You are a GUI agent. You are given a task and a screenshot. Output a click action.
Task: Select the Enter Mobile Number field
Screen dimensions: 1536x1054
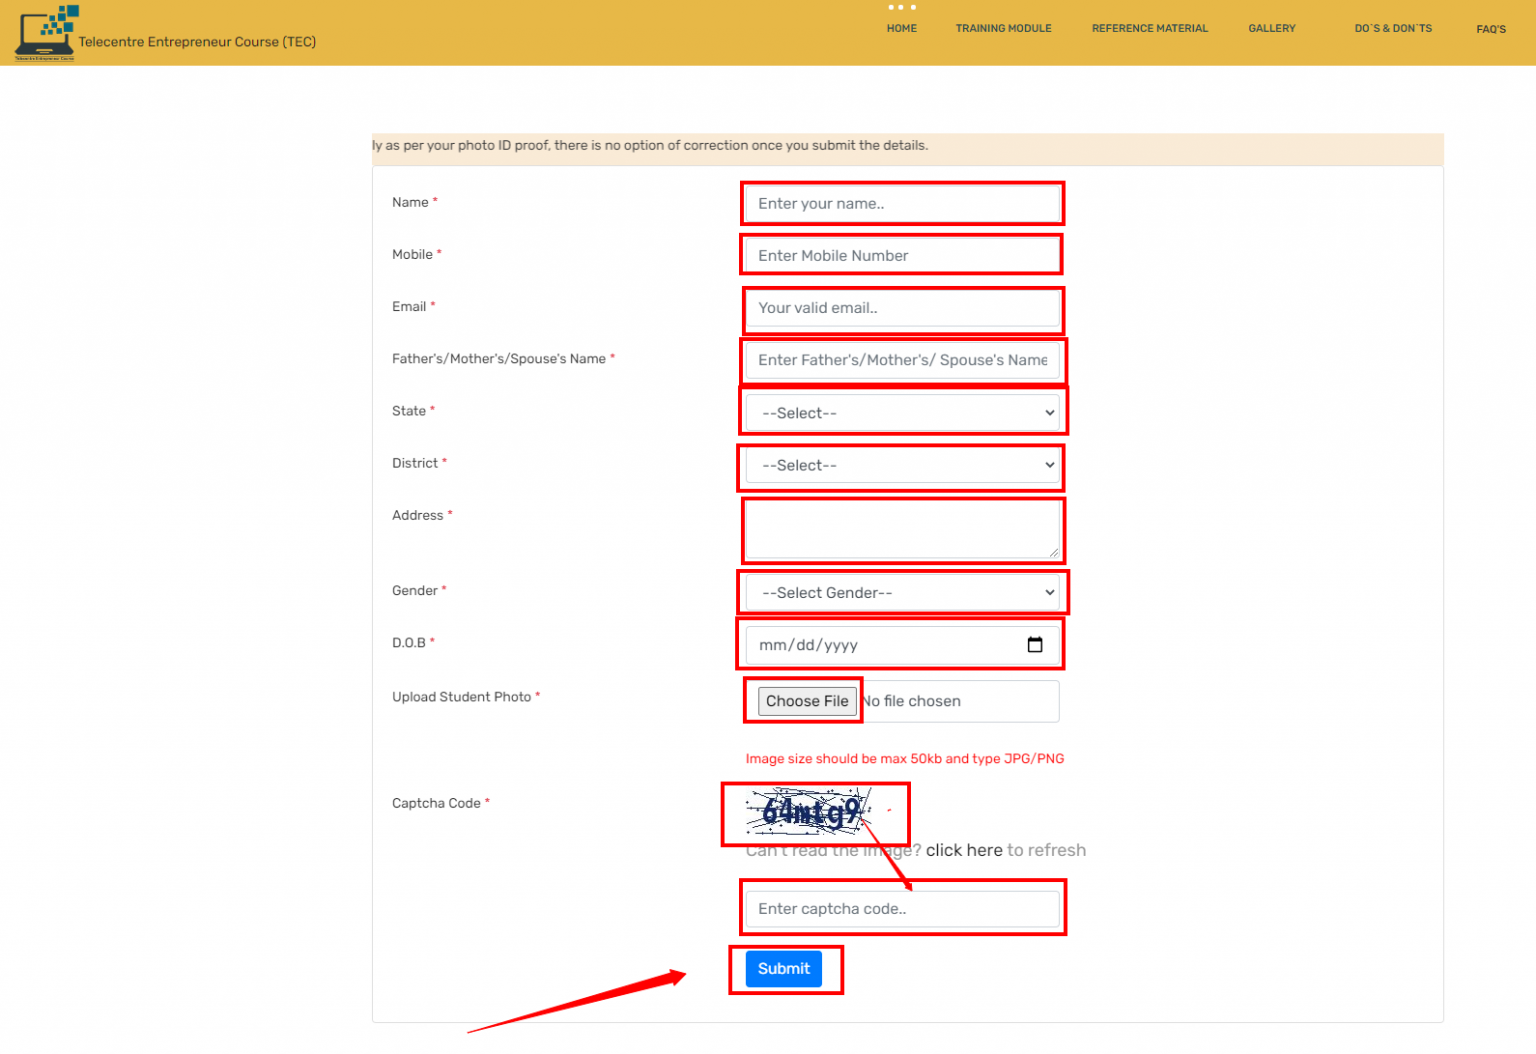point(900,255)
